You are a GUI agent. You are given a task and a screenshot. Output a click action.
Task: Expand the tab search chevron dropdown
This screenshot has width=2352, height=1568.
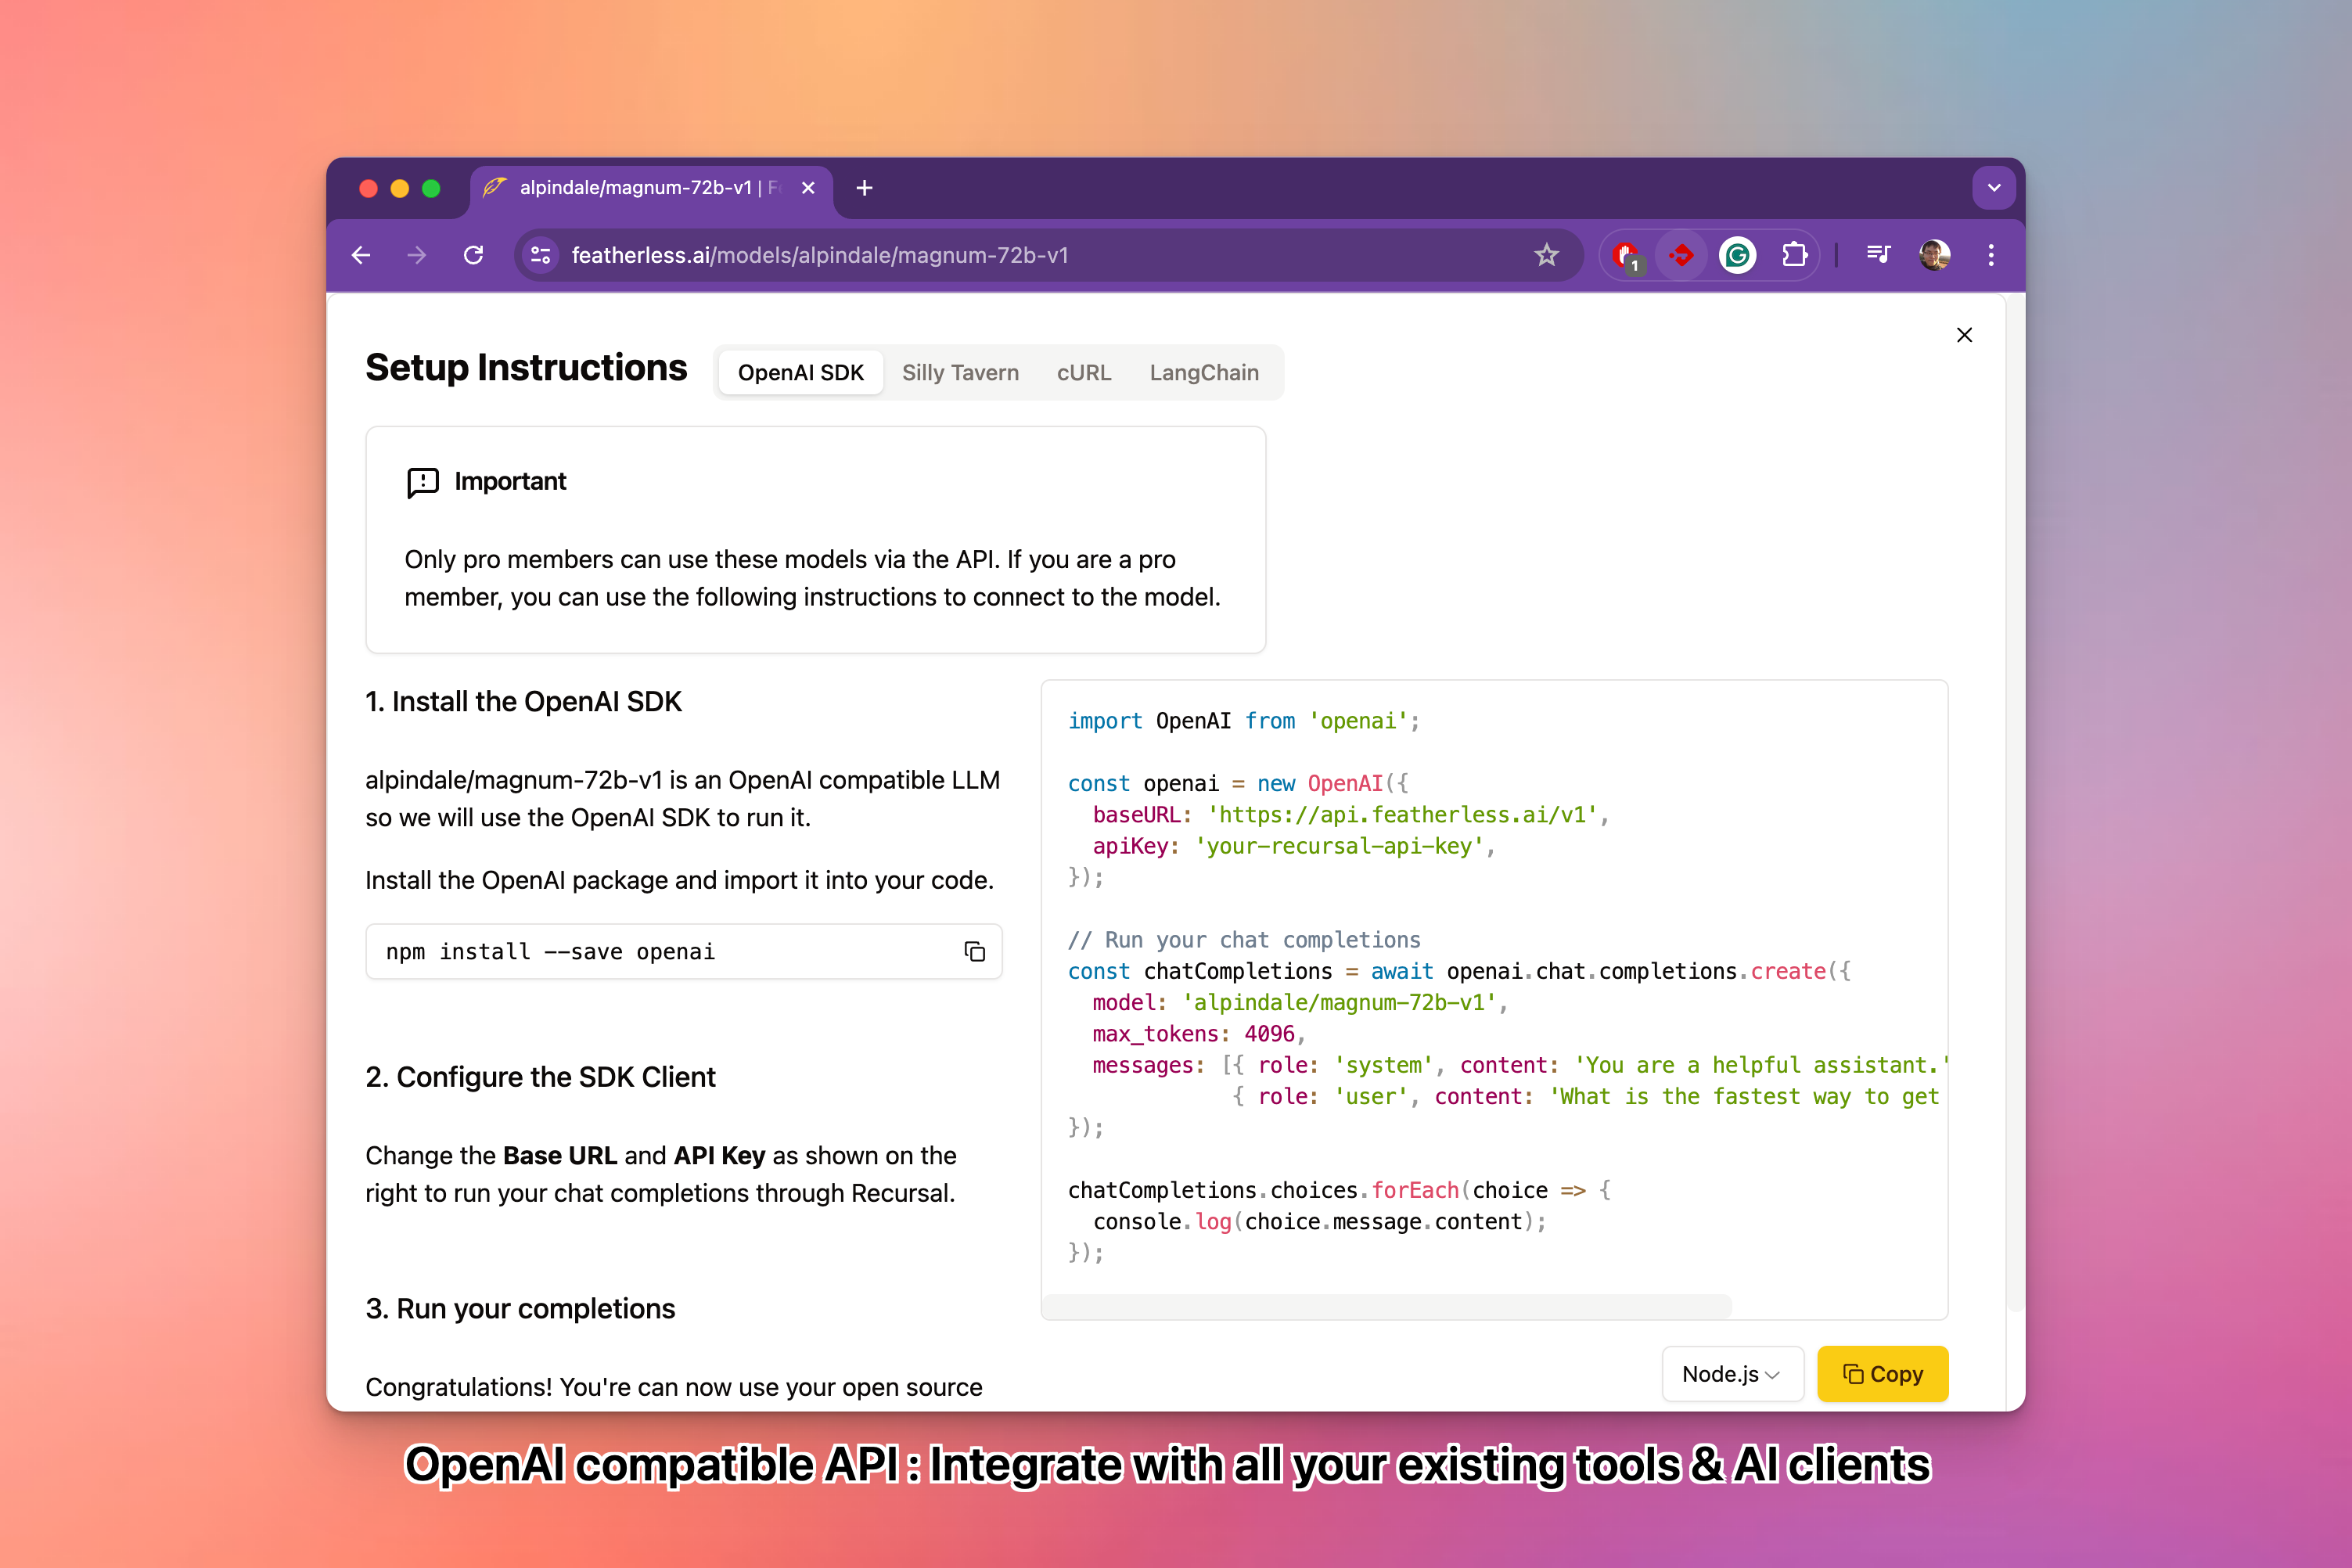(1994, 188)
